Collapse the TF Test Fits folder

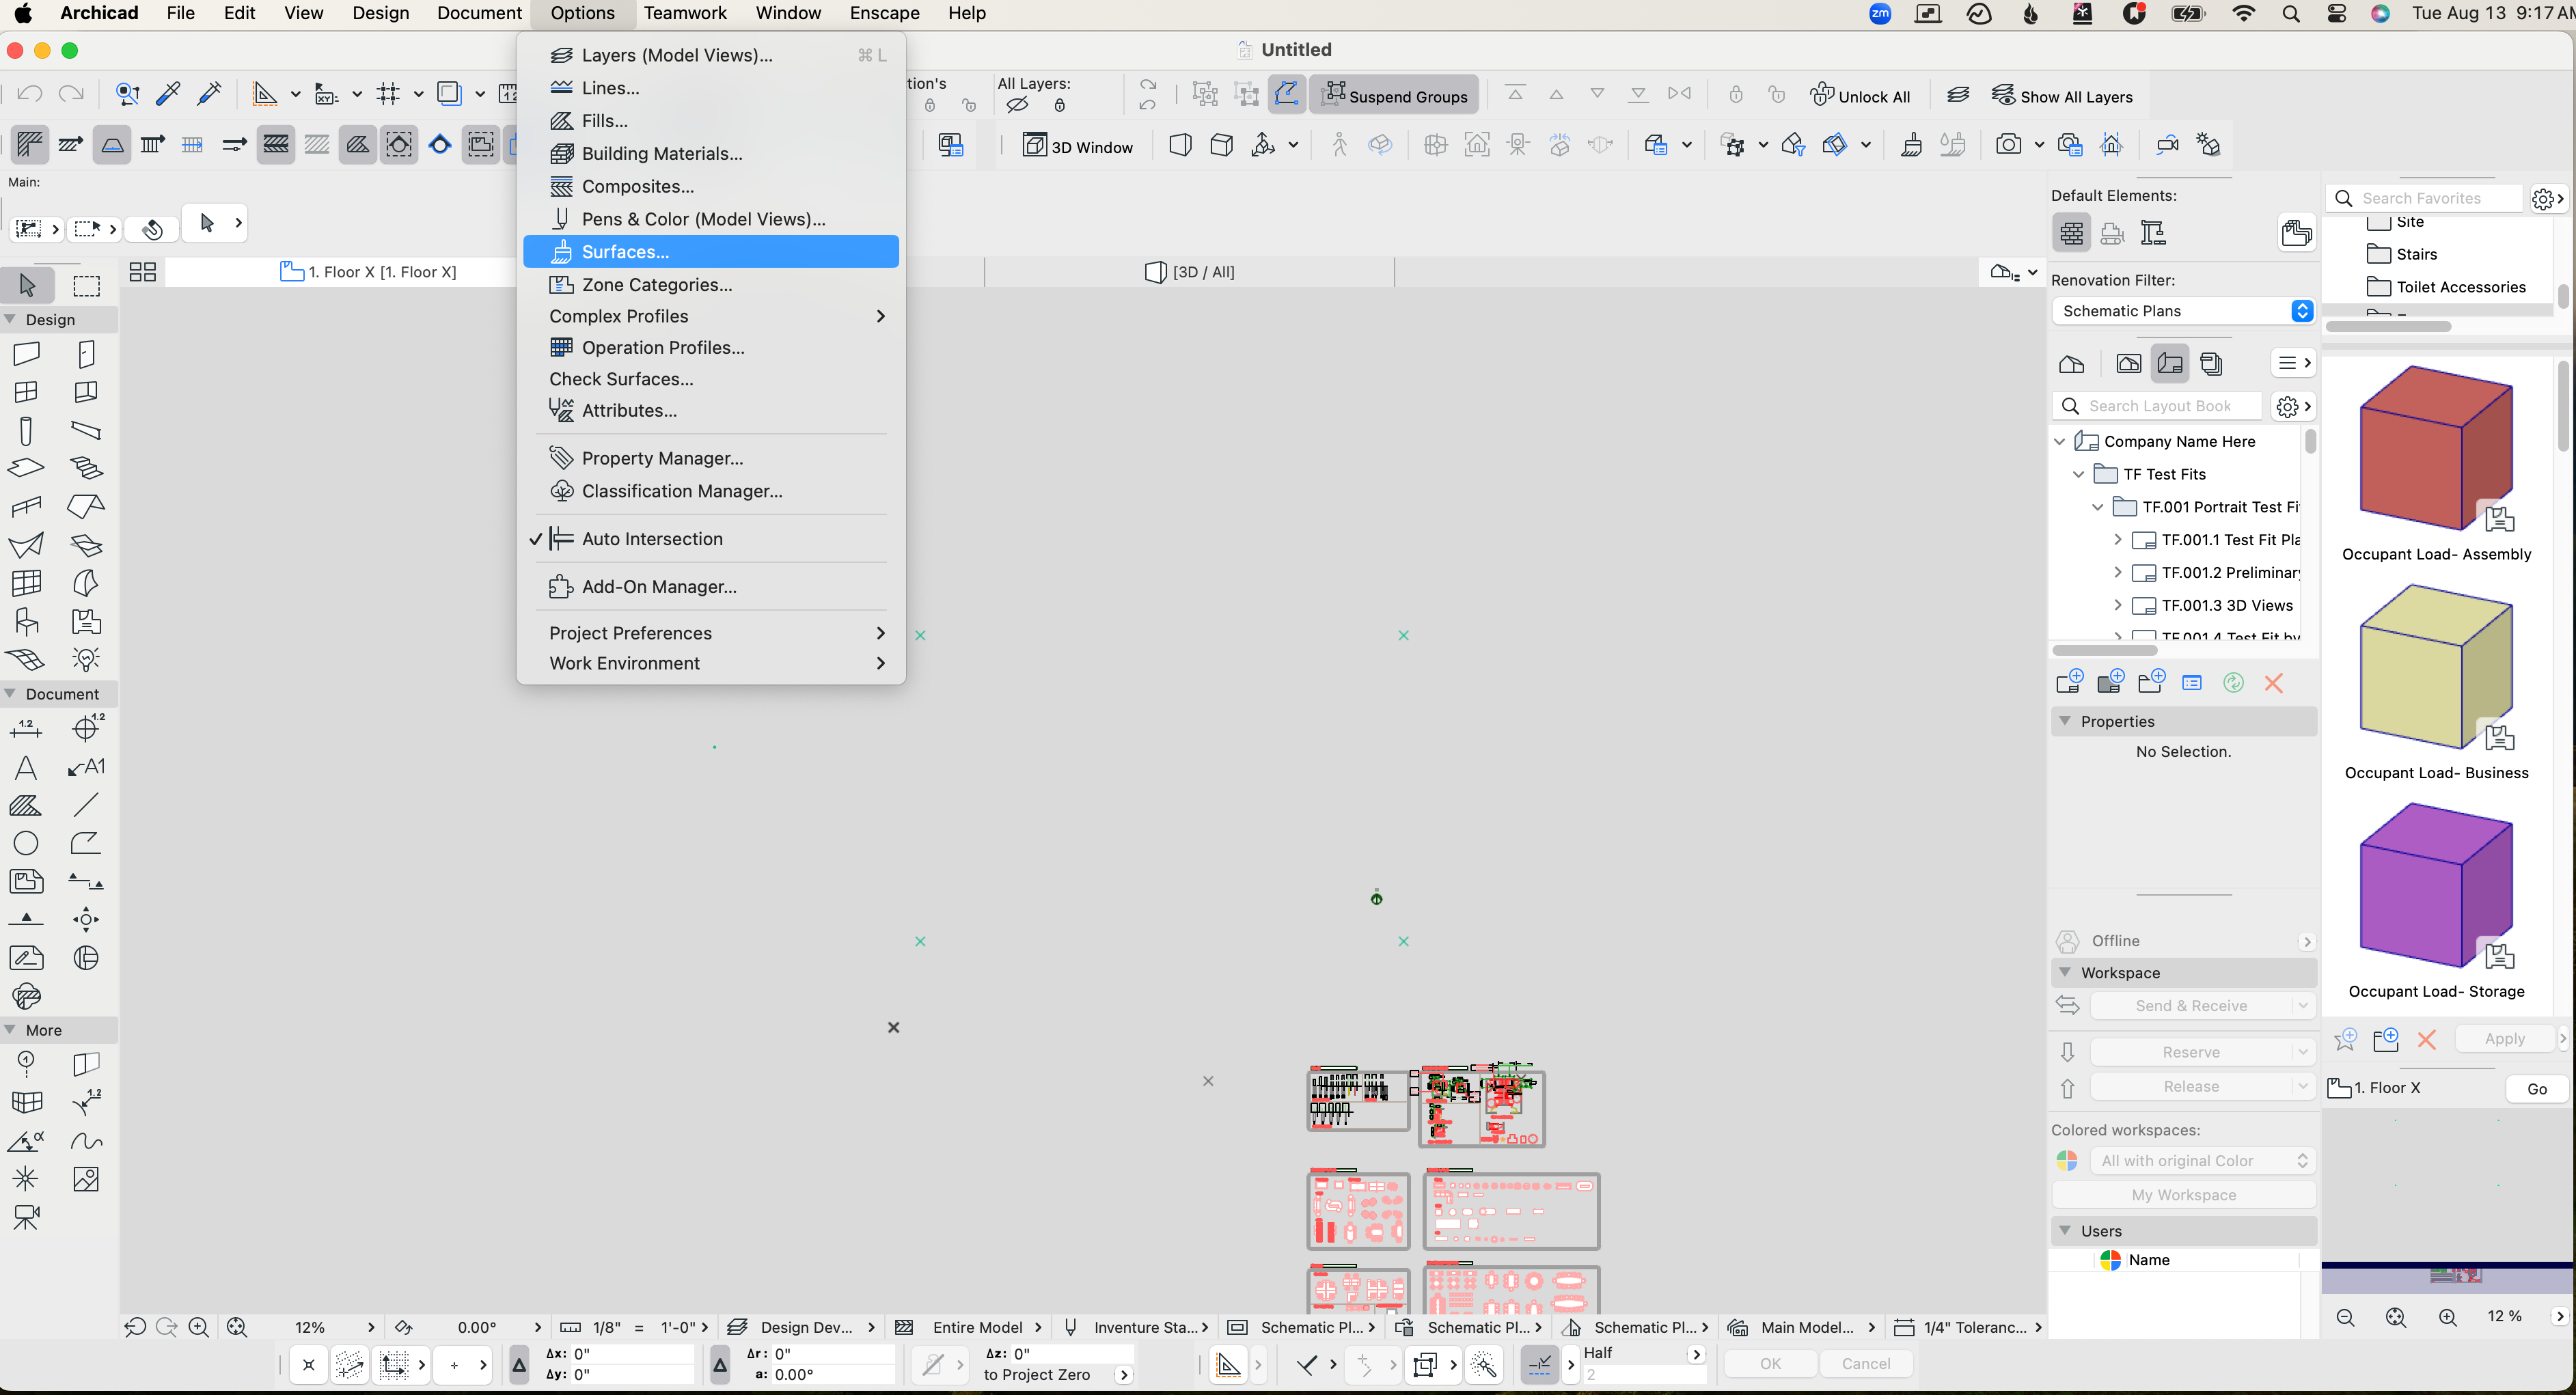pyautogui.click(x=2078, y=474)
